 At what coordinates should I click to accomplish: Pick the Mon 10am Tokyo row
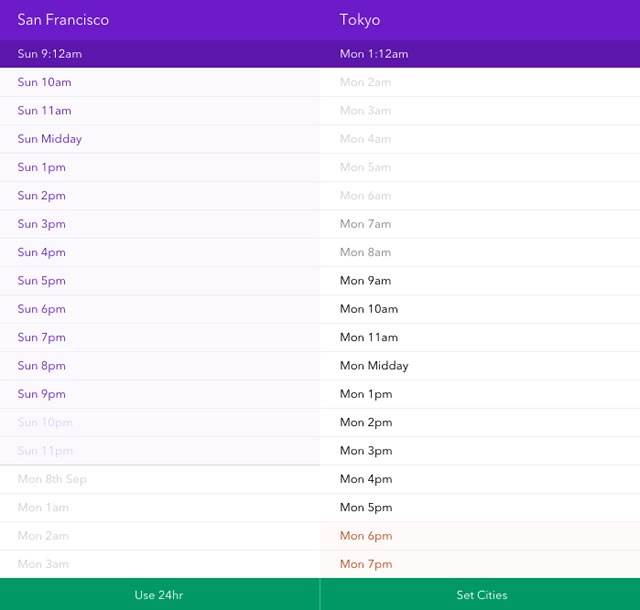480,309
